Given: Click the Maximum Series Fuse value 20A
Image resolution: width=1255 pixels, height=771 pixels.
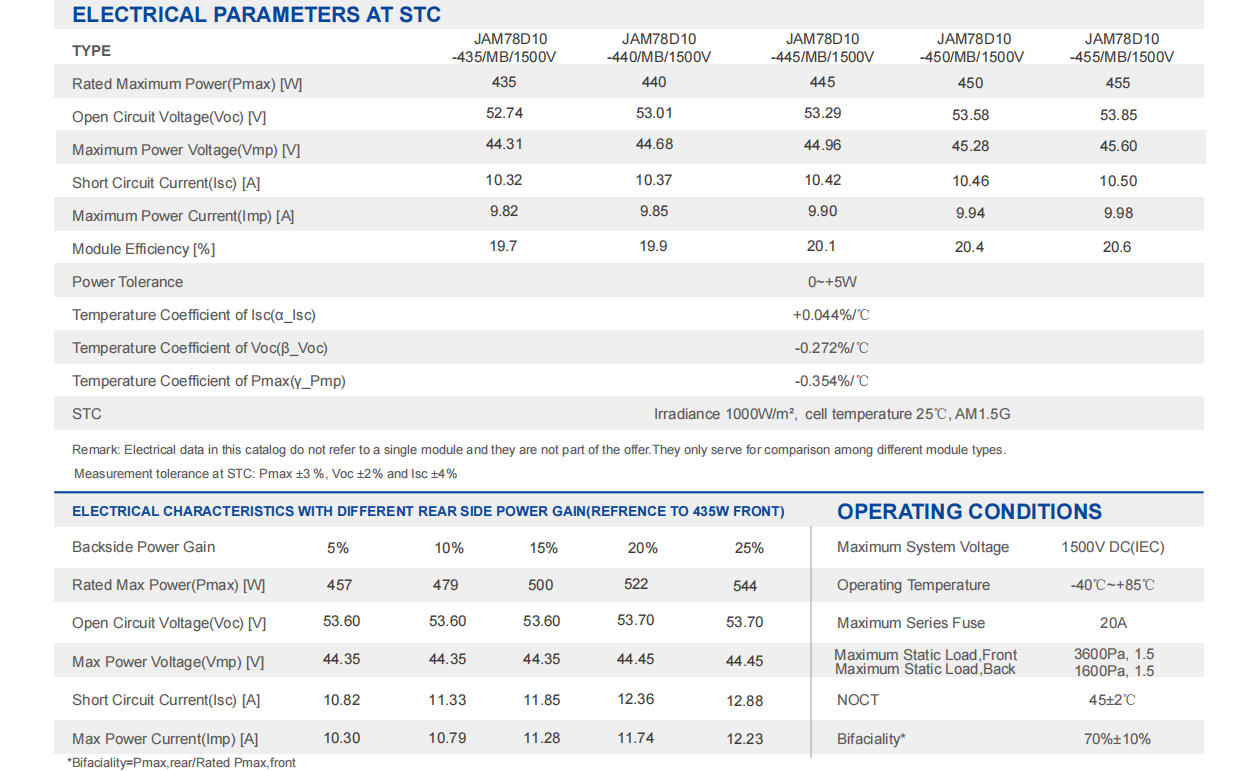Looking at the screenshot, I should click(1113, 623).
